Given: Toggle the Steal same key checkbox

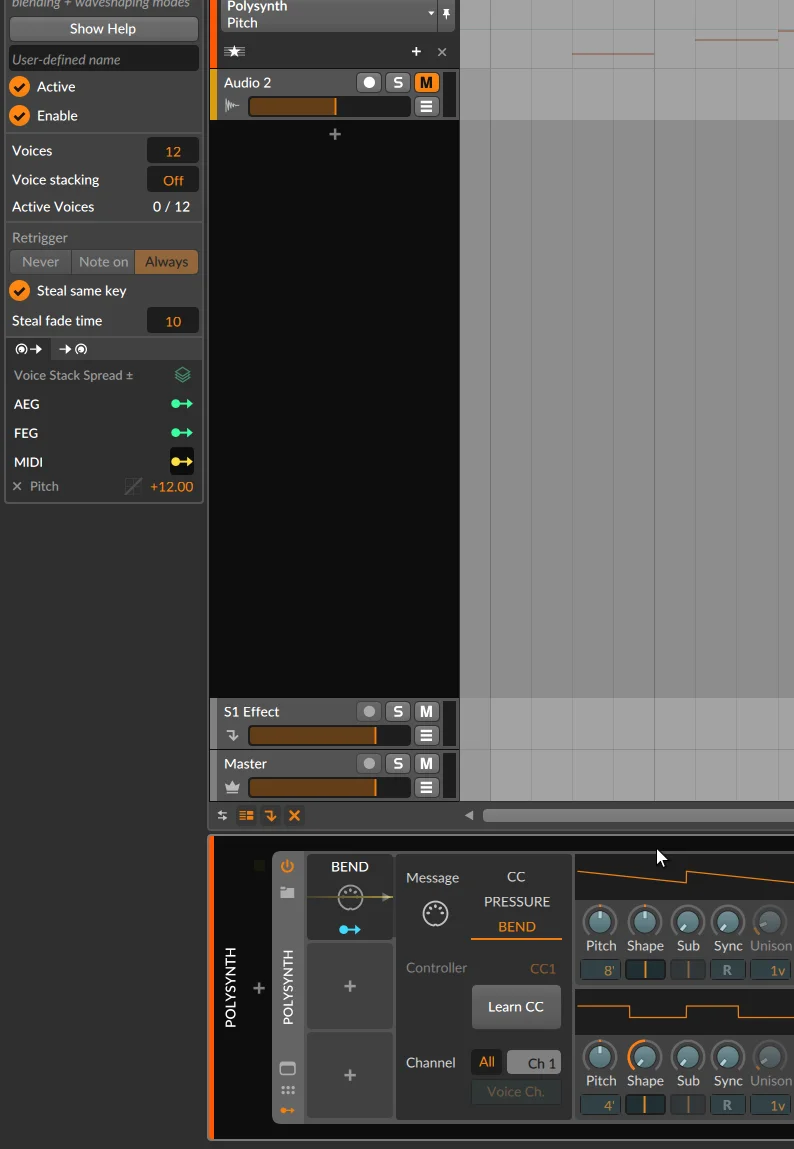Looking at the screenshot, I should pyautogui.click(x=20, y=291).
